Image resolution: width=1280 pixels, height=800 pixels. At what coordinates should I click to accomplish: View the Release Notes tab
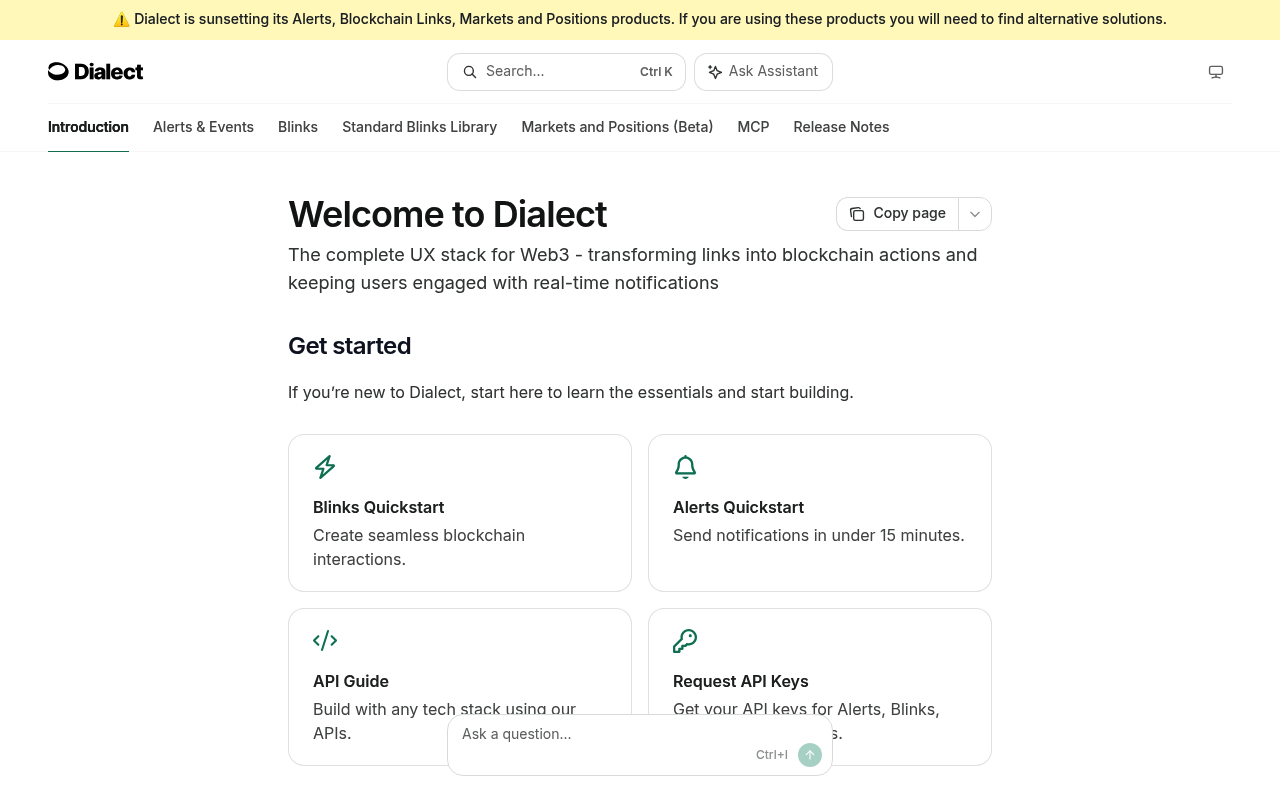841,127
